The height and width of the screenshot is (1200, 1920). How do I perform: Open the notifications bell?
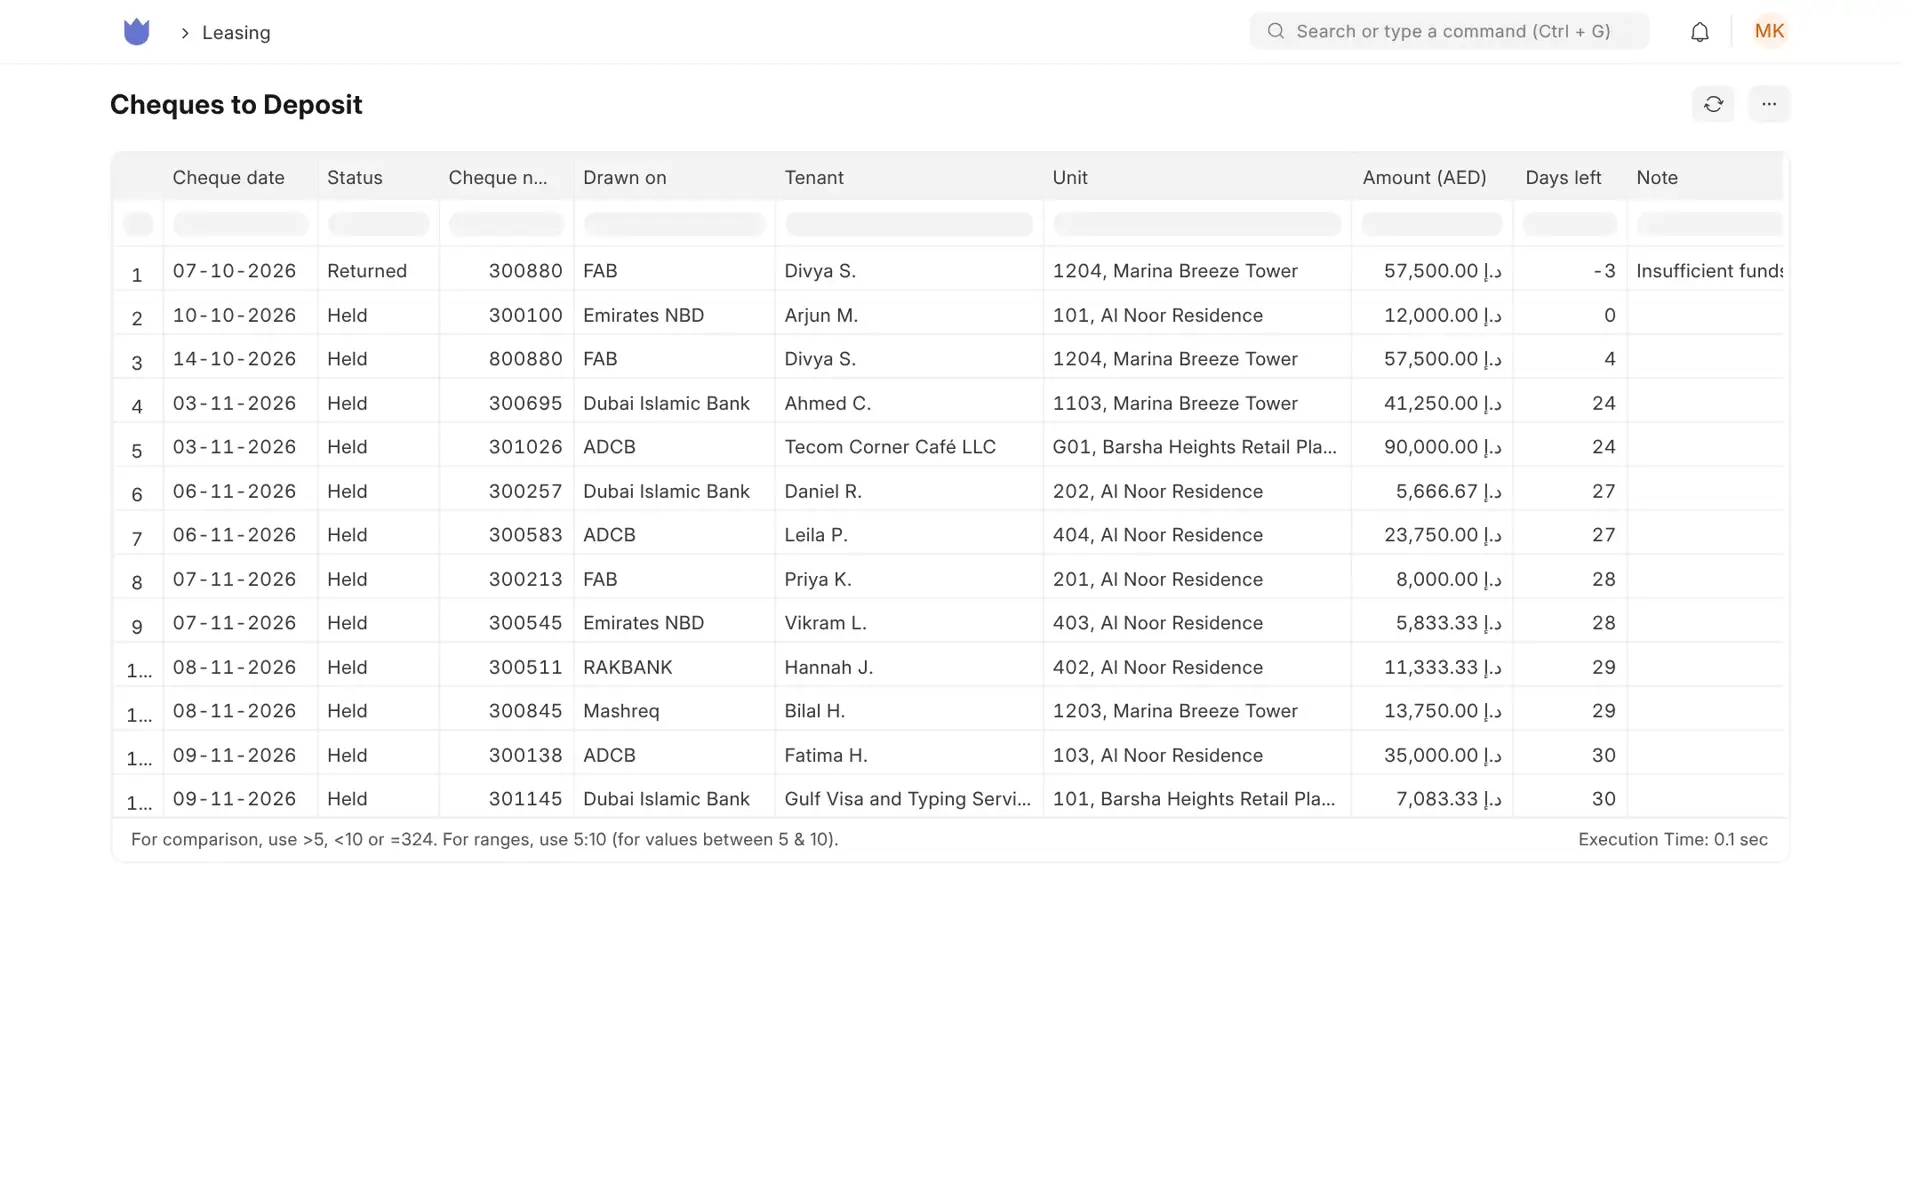[1699, 32]
